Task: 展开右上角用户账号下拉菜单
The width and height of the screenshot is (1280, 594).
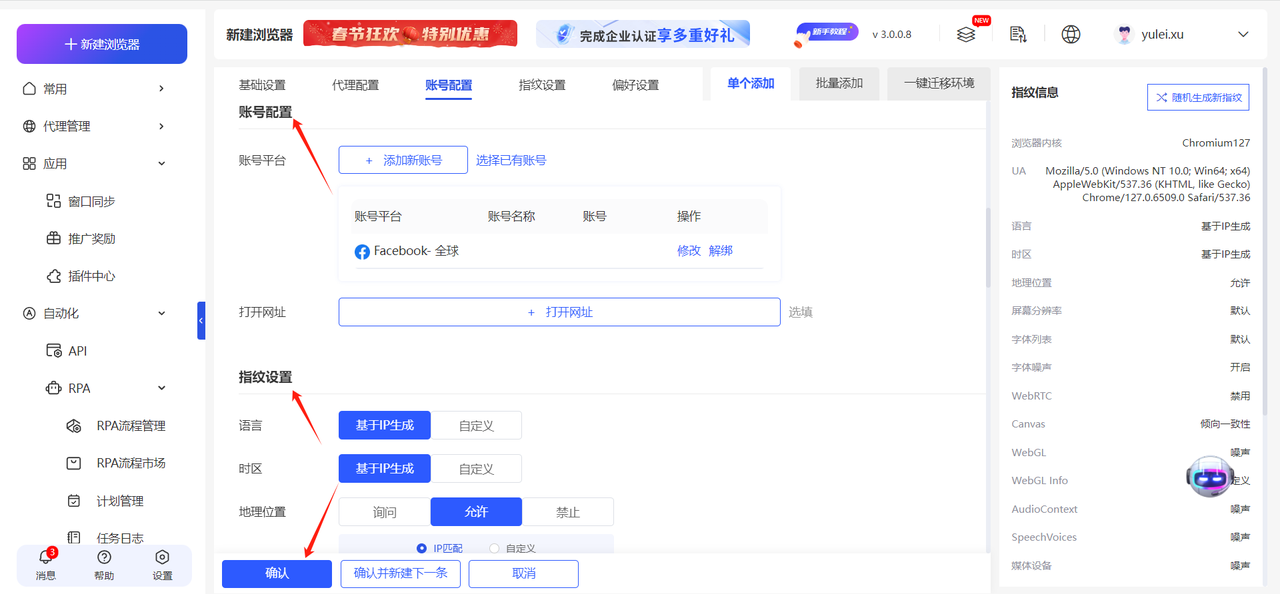Action: pos(1242,33)
